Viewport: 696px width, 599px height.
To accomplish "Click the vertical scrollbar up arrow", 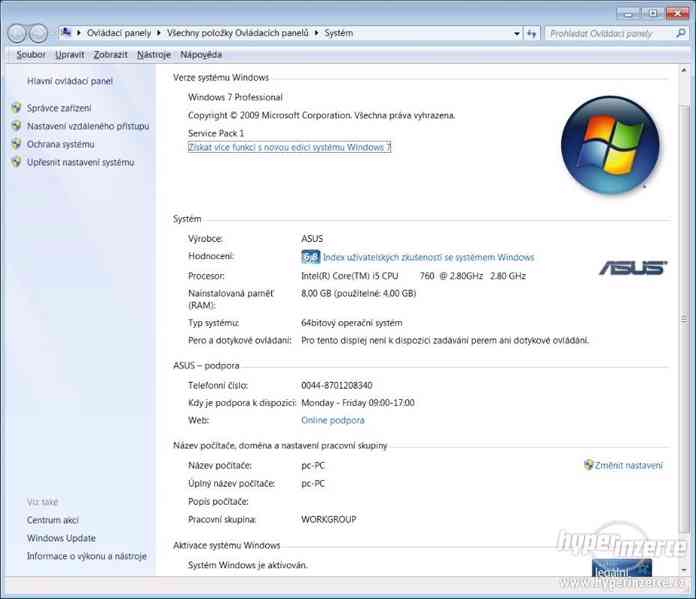I will (x=684, y=70).
